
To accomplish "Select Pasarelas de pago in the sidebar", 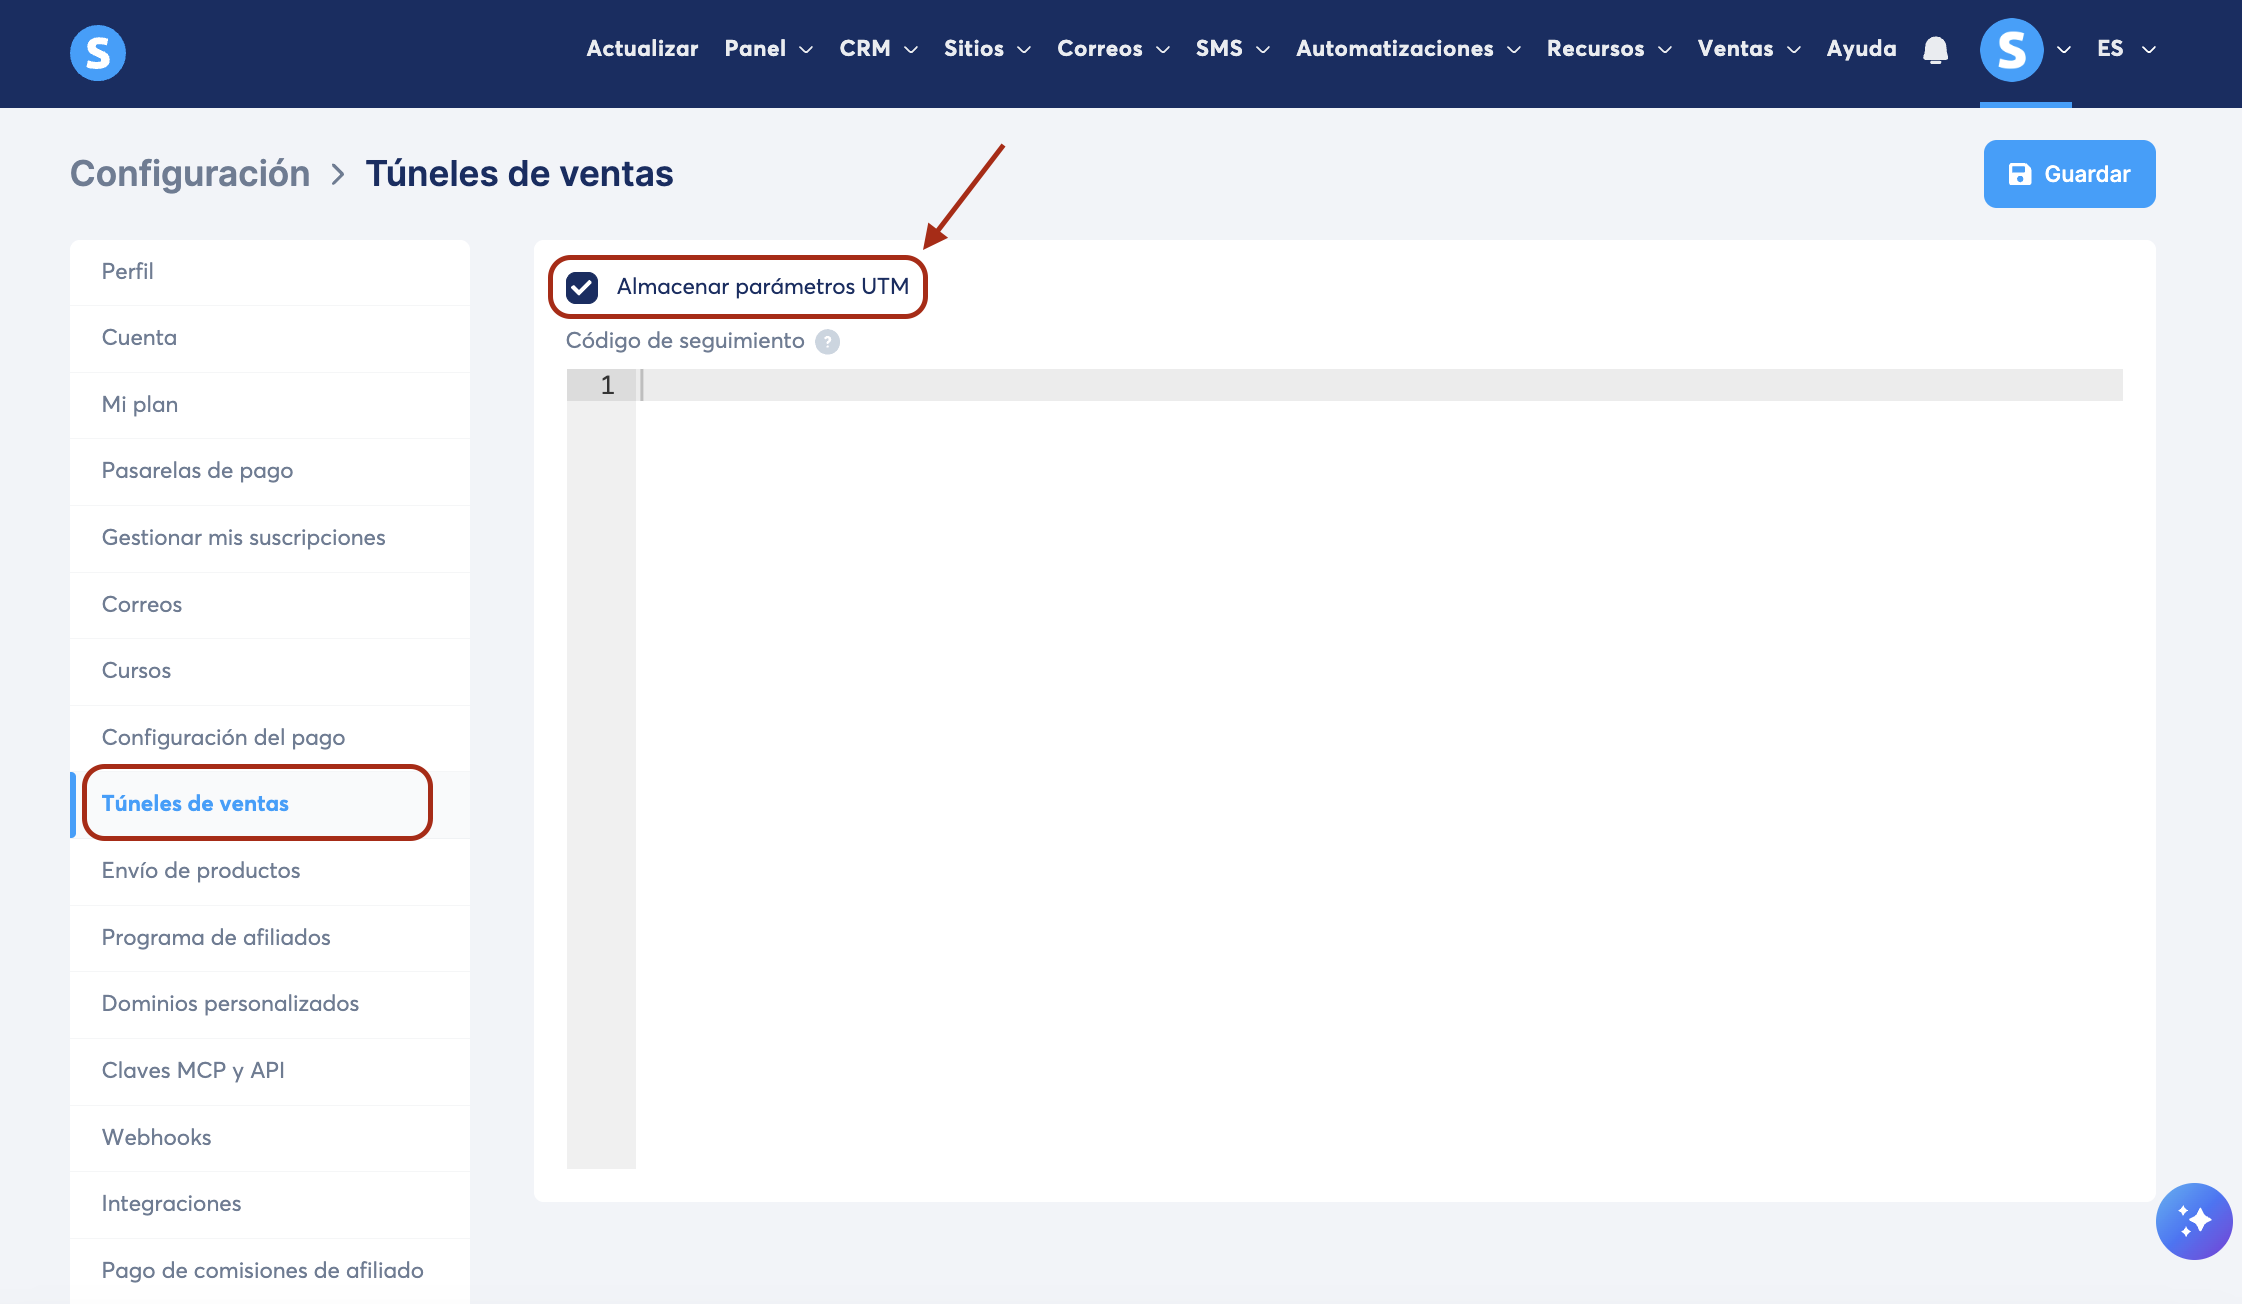I will (x=197, y=471).
